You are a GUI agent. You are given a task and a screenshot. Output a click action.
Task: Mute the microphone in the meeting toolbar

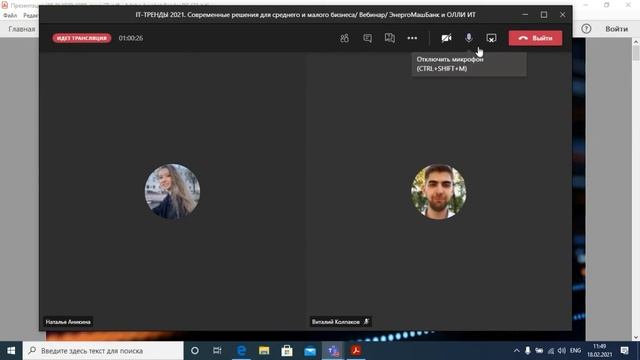coord(469,38)
